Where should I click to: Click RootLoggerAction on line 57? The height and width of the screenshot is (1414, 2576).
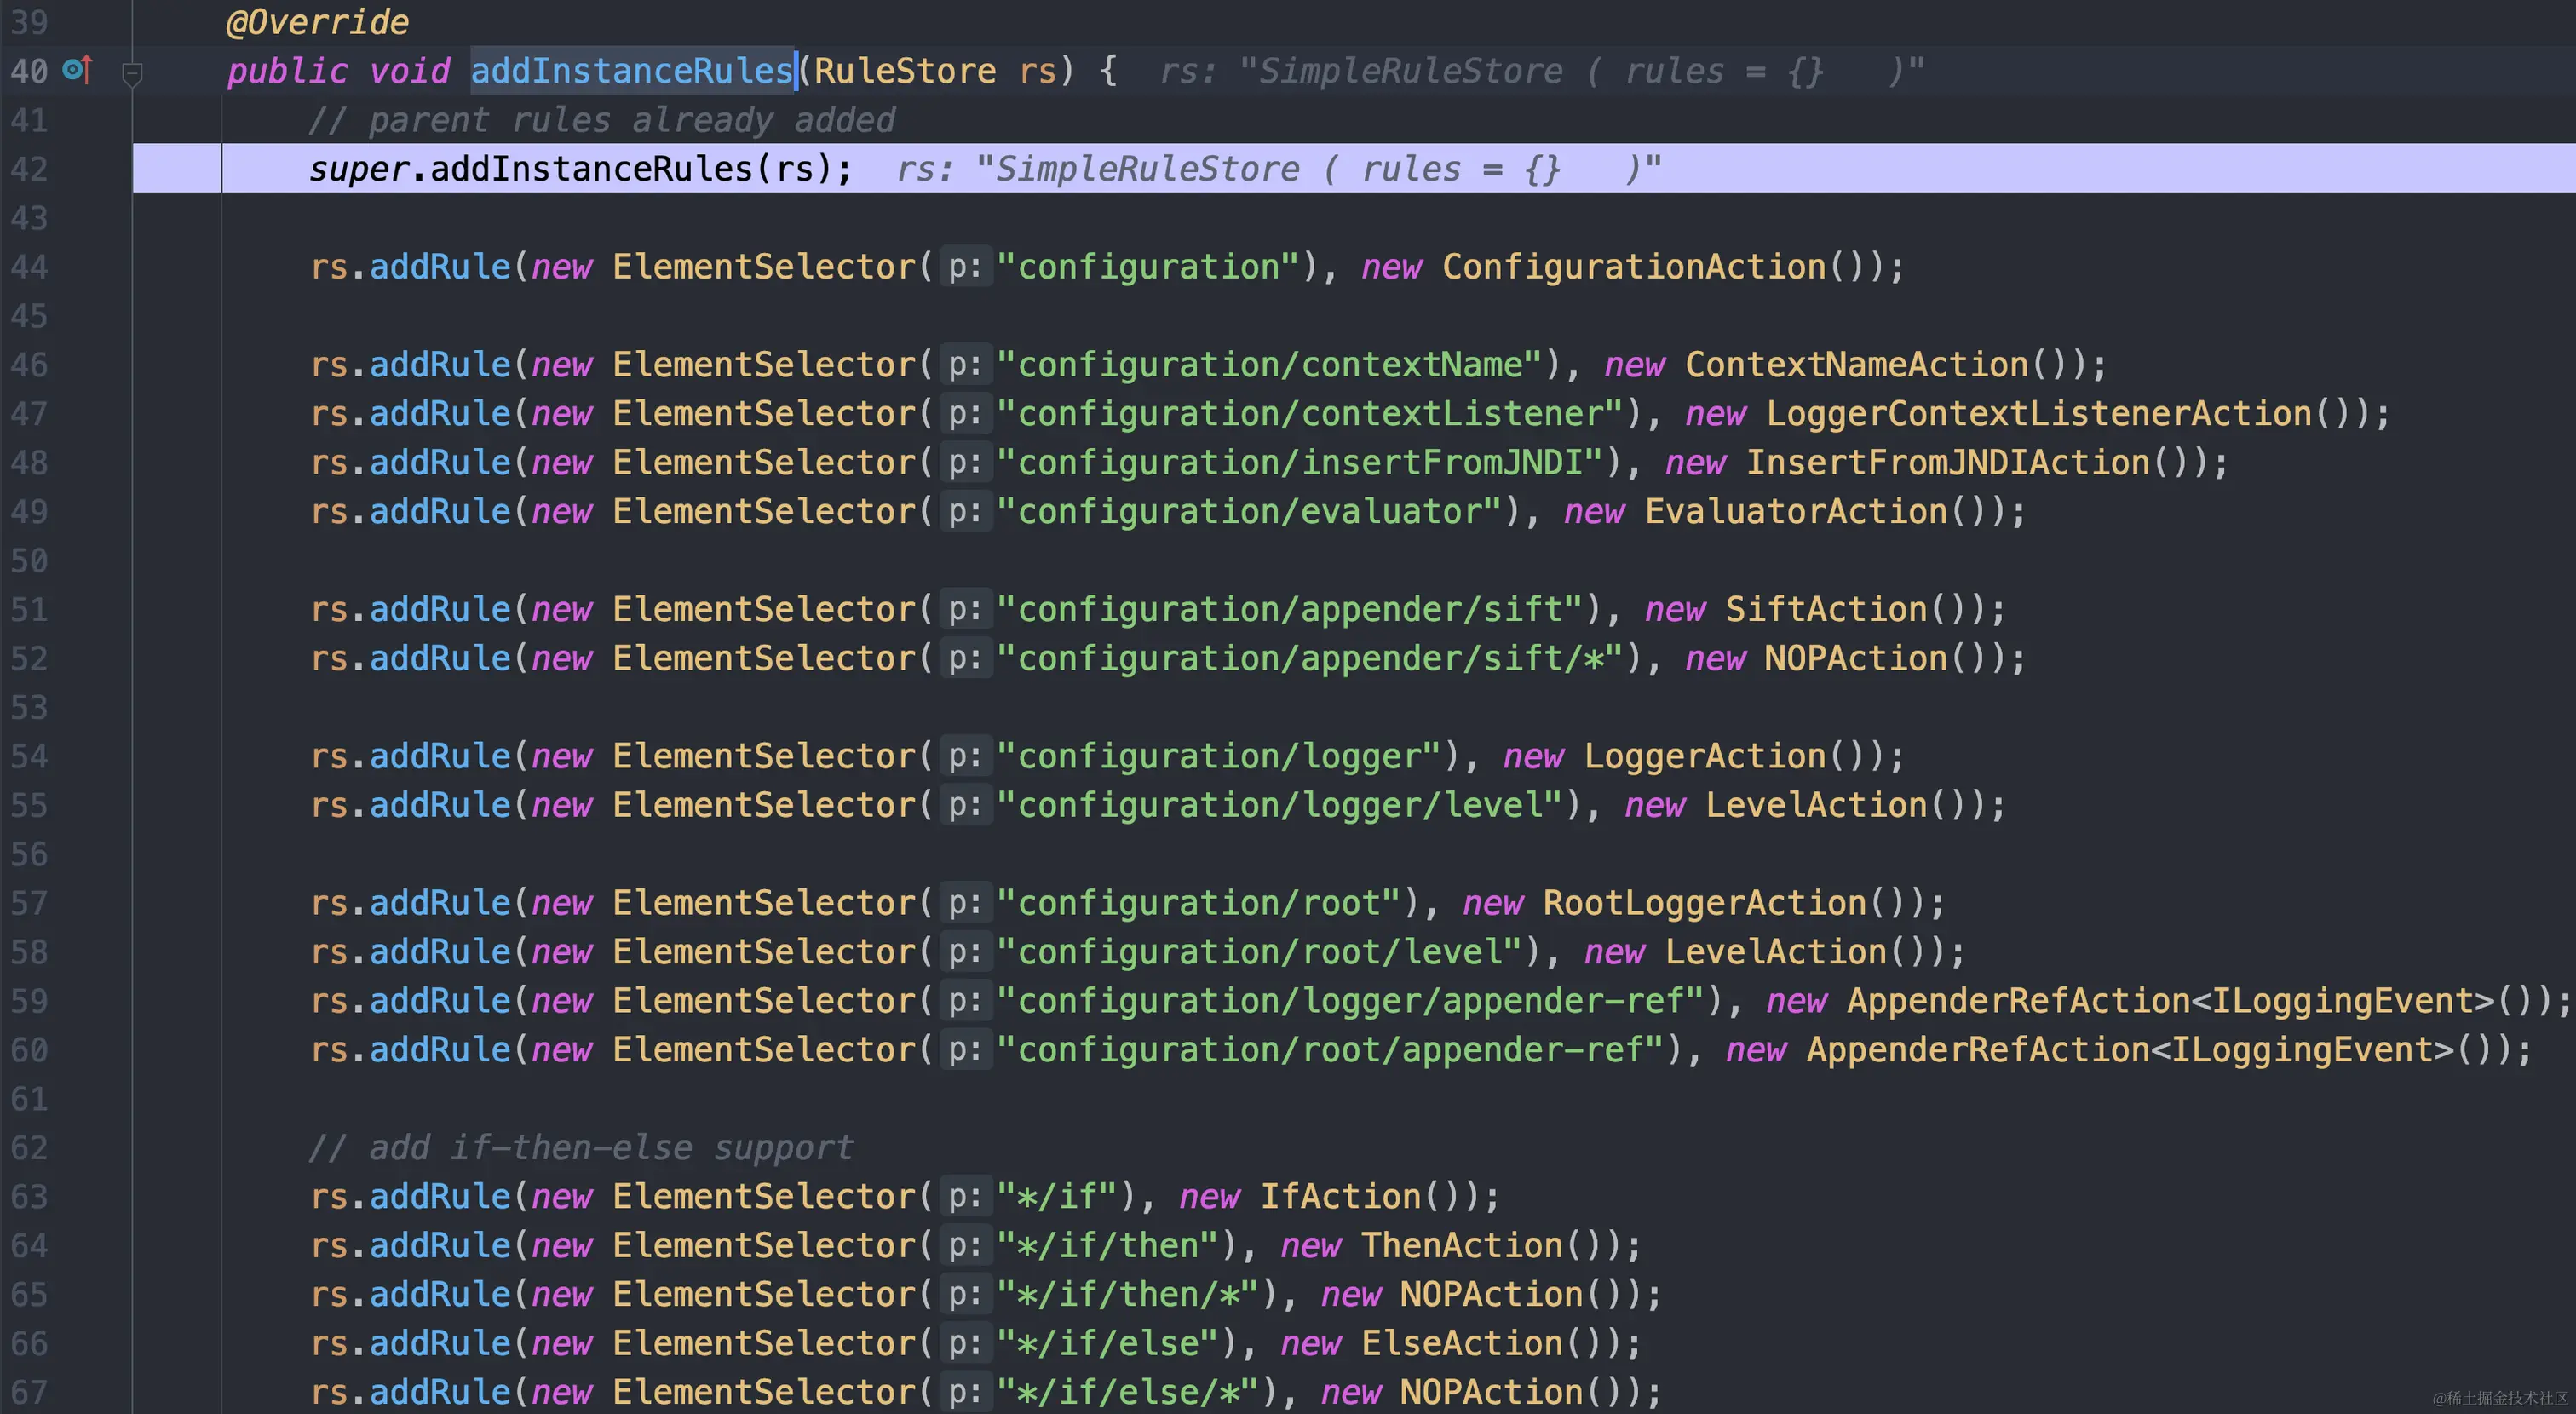(x=1705, y=904)
